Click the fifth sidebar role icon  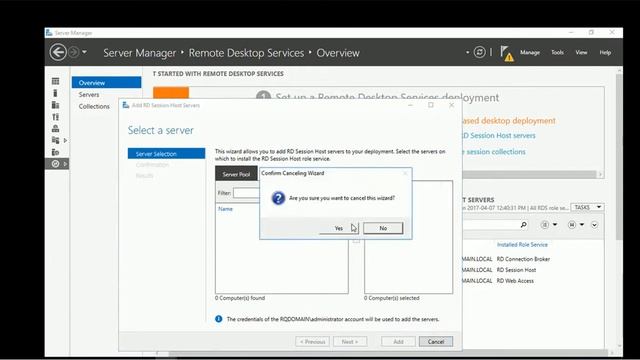56,129
